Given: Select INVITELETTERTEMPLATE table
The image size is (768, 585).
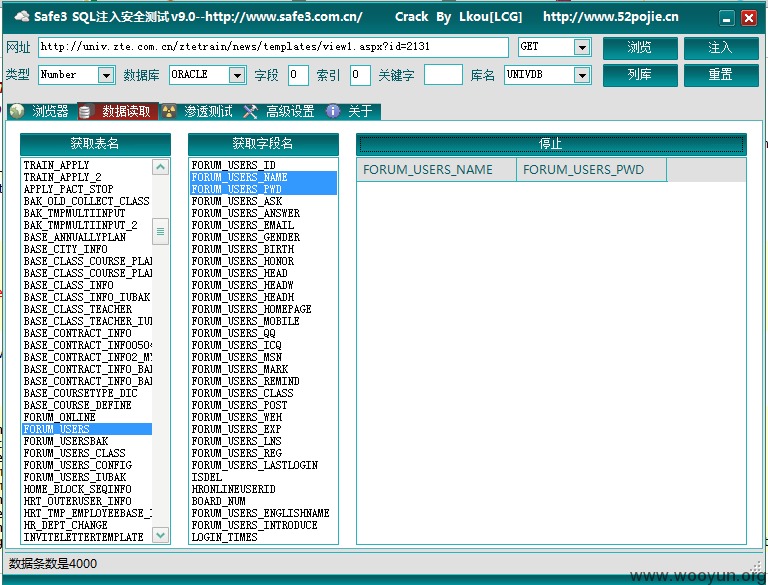Looking at the screenshot, I should 87,537.
